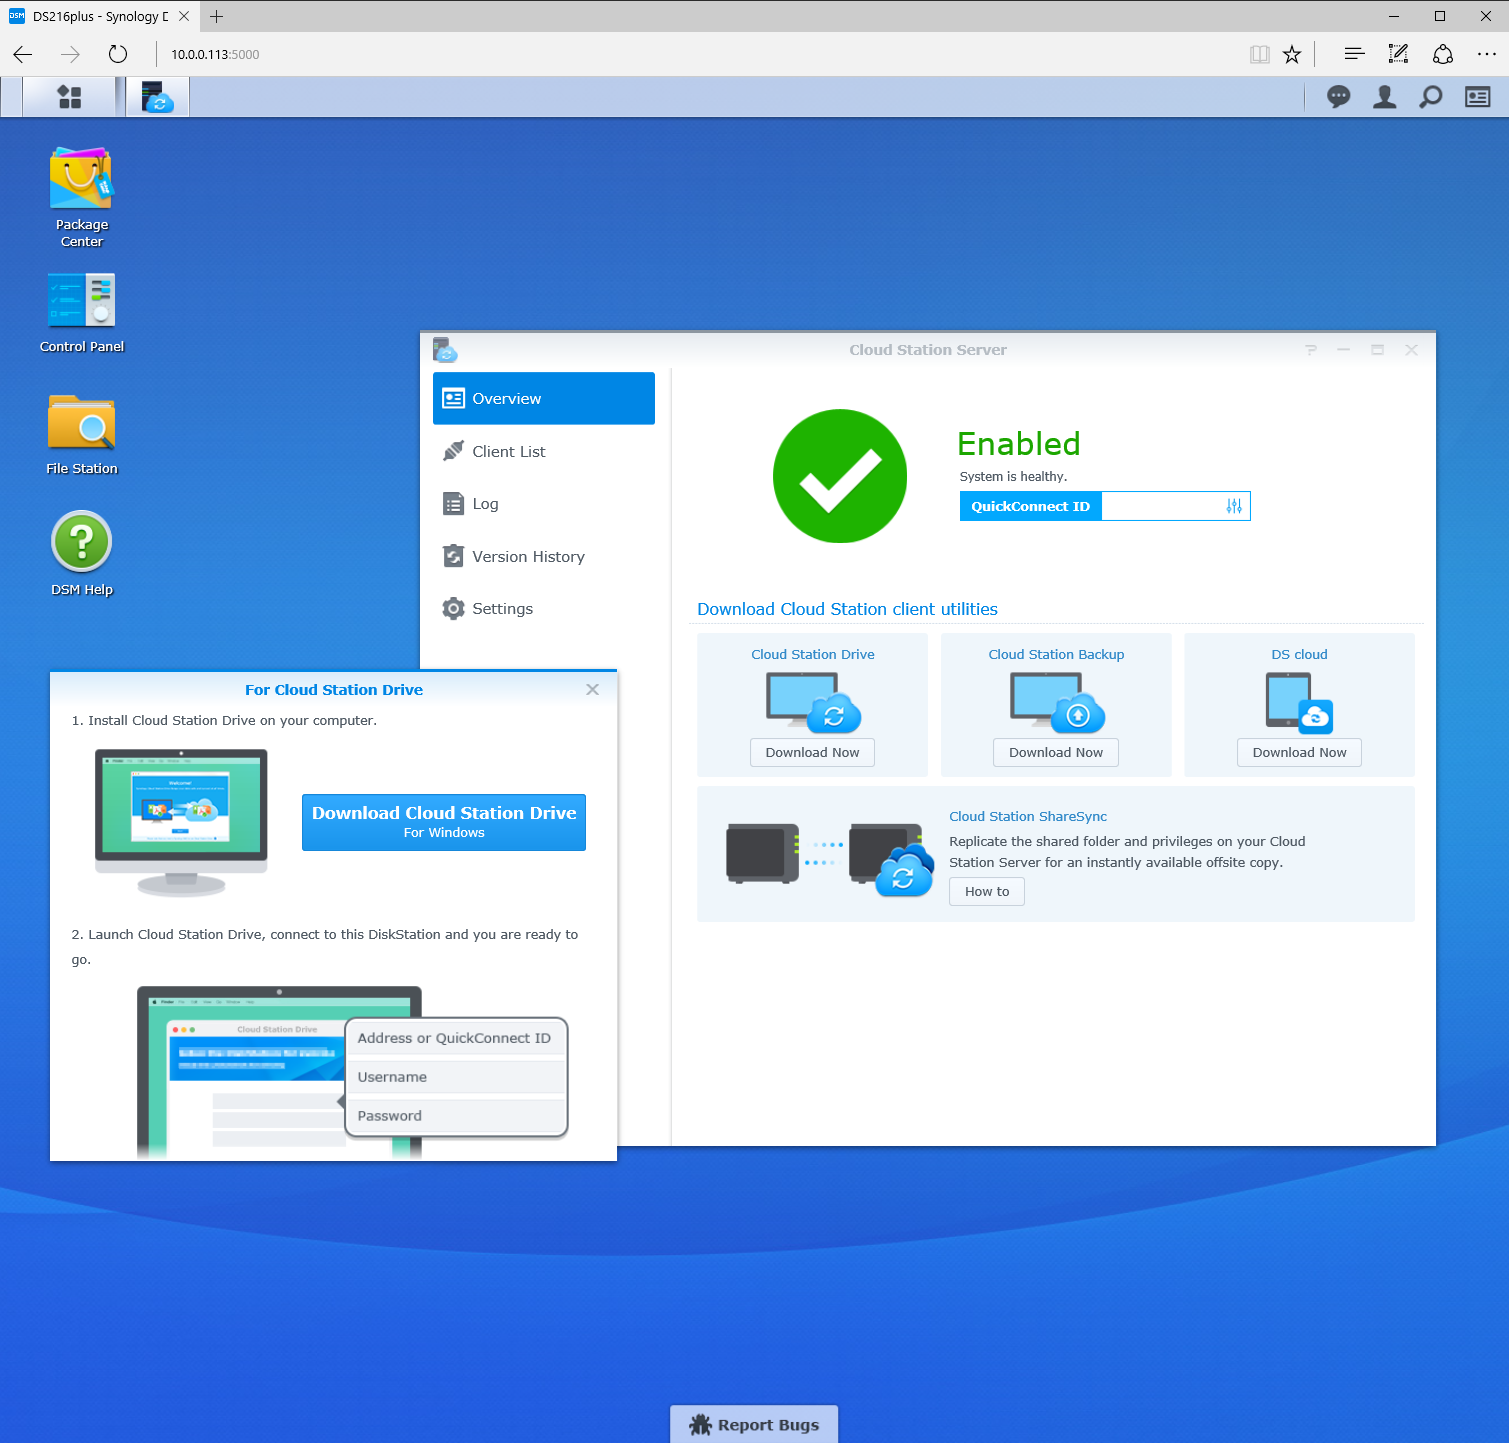
Task: Open Package Center desktop icon
Action: [x=82, y=197]
